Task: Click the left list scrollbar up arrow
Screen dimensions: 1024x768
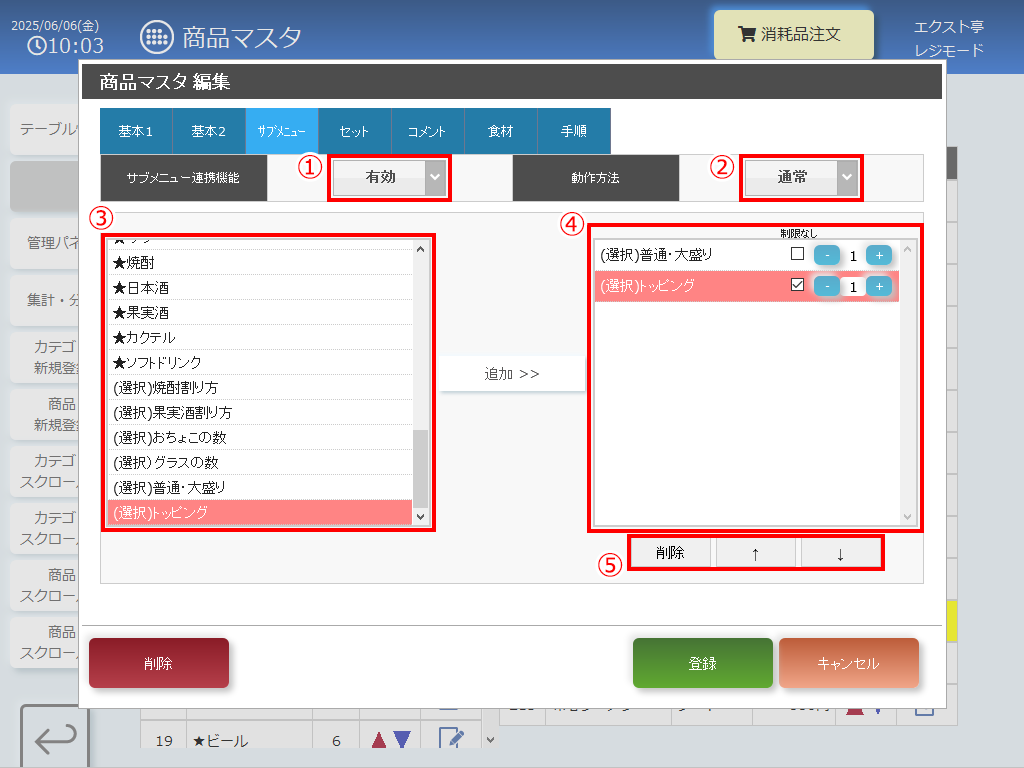Action: click(421, 249)
